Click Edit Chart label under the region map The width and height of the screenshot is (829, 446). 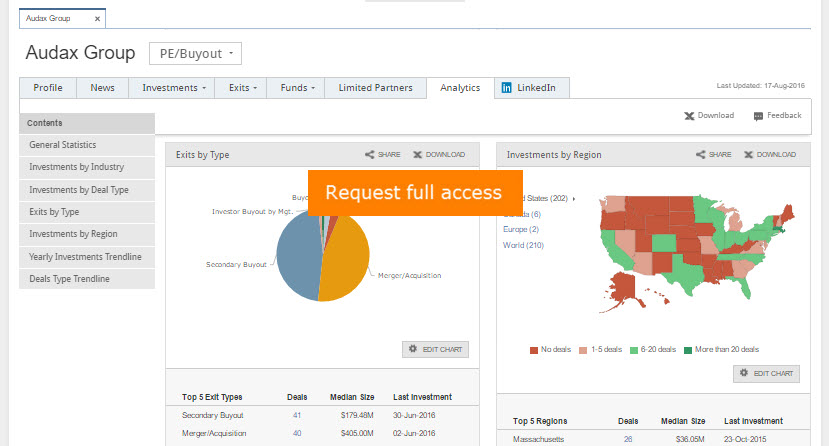click(x=773, y=374)
